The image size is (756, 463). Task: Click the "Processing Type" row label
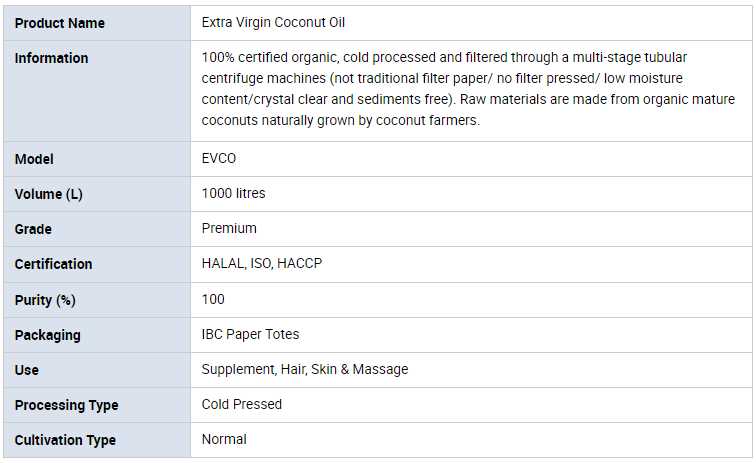(66, 405)
